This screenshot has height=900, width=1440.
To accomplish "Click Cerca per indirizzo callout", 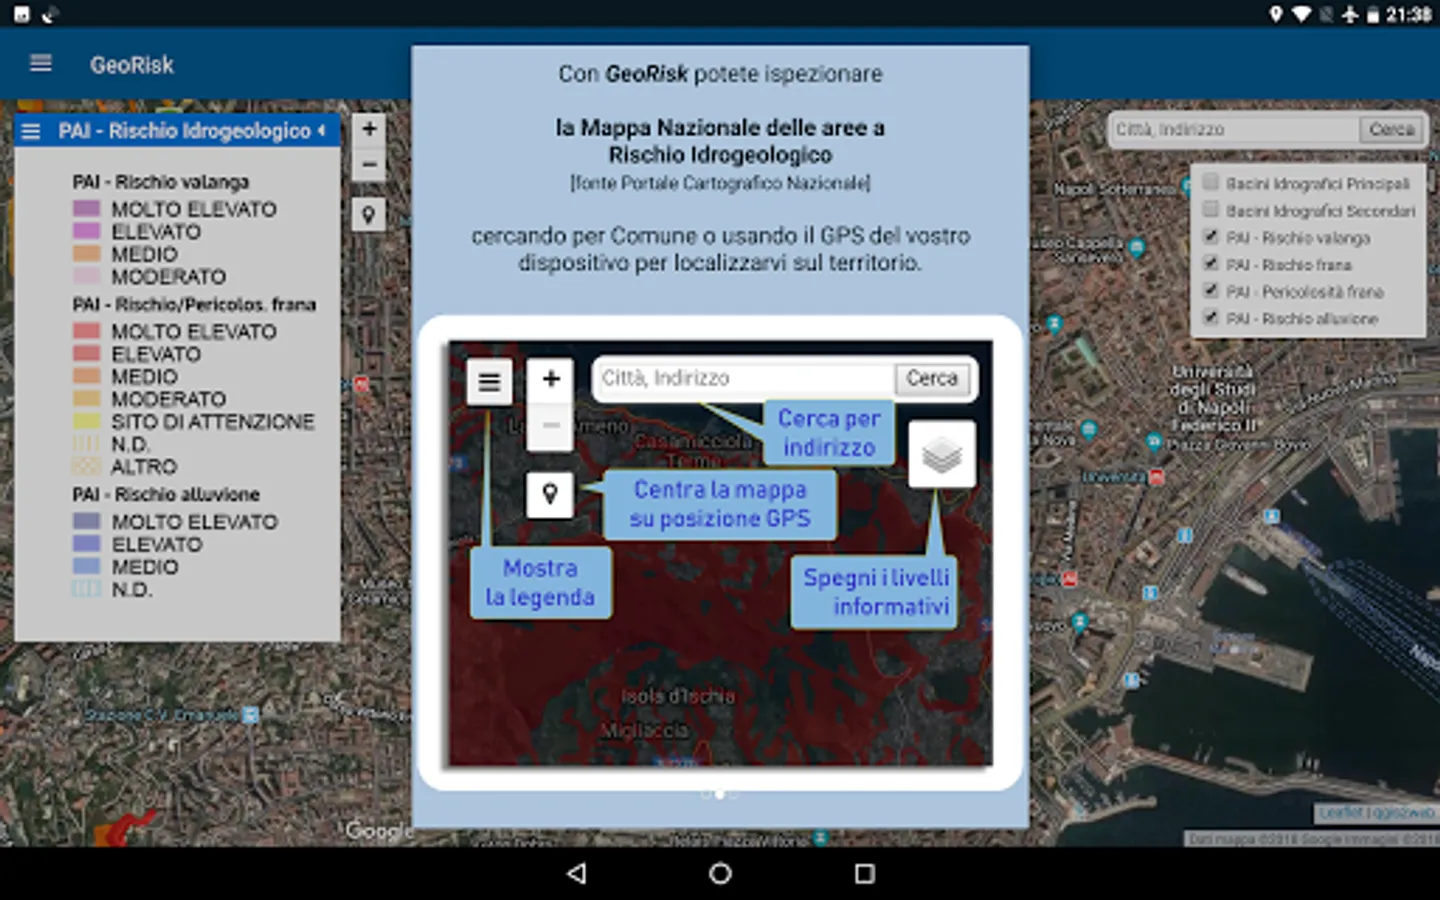I will click(x=829, y=432).
